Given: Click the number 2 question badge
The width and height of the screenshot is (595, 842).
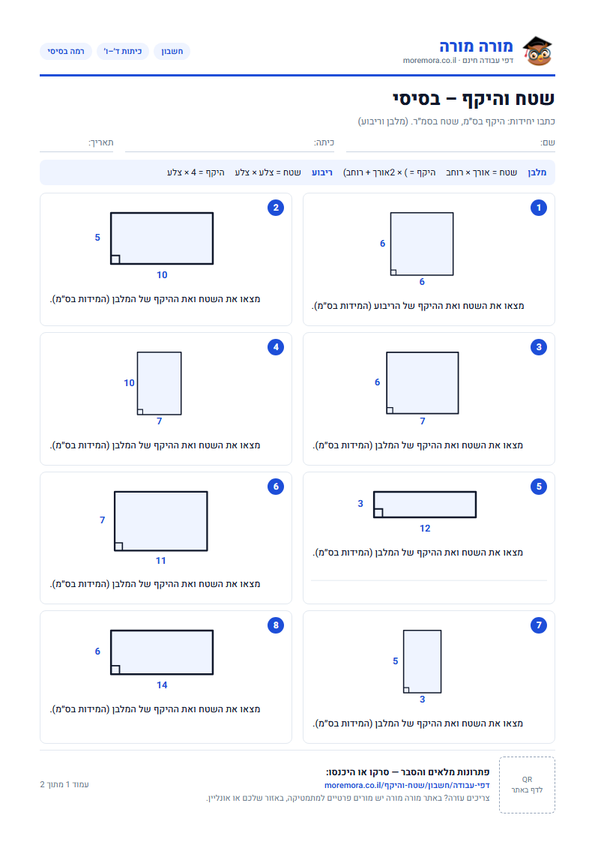Looking at the screenshot, I should 275,208.
